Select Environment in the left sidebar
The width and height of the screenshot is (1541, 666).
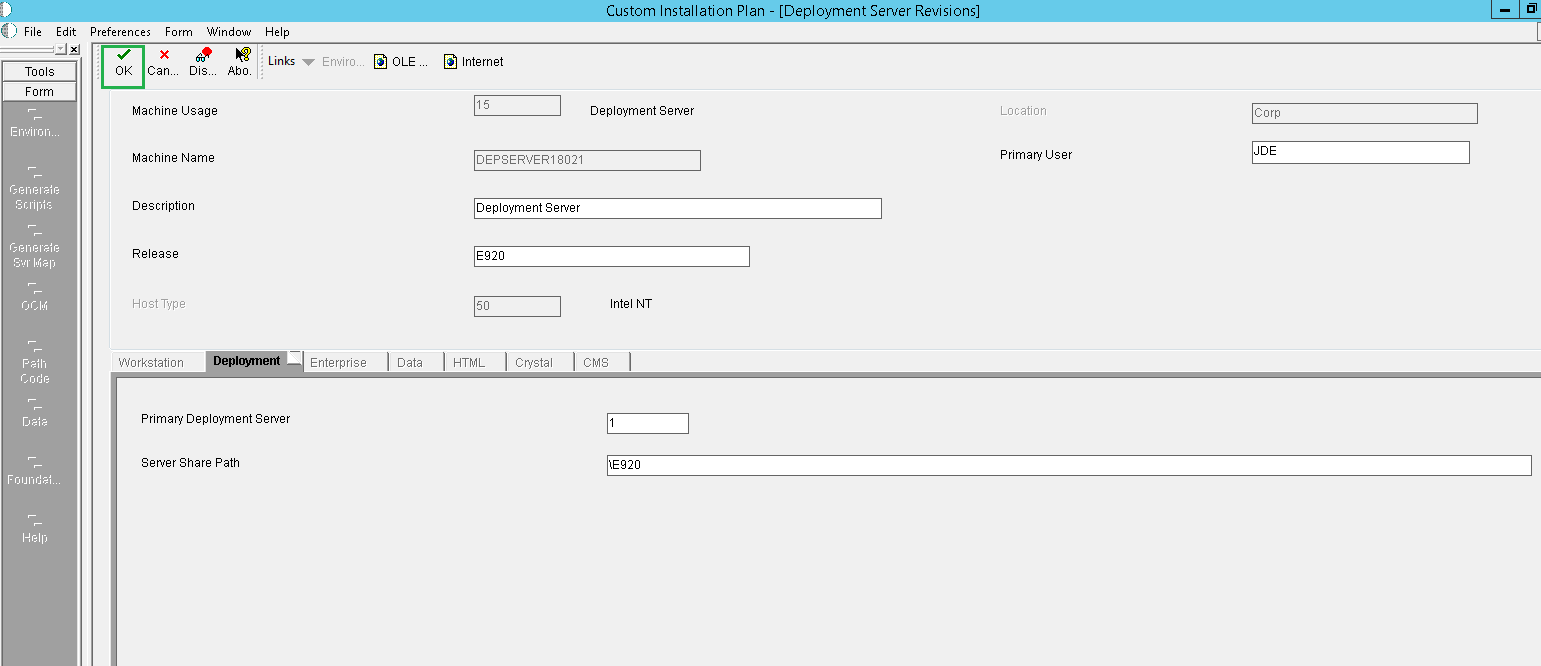pos(34,123)
